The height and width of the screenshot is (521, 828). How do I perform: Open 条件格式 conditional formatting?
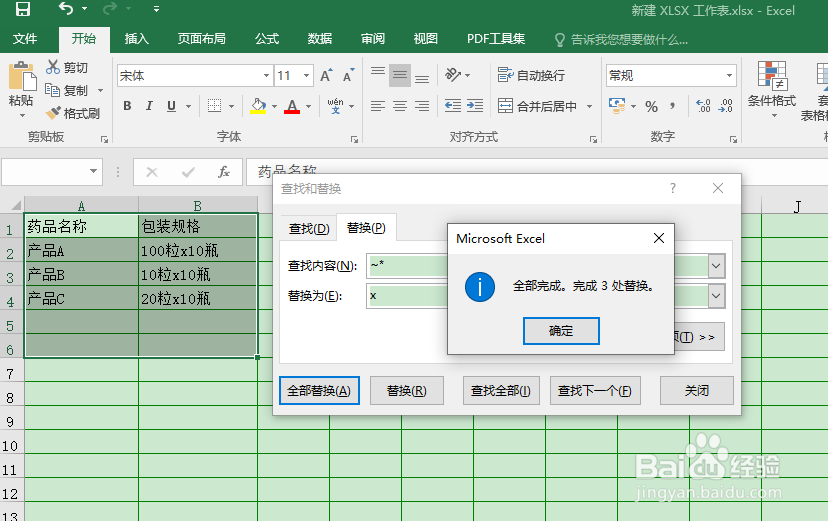771,88
